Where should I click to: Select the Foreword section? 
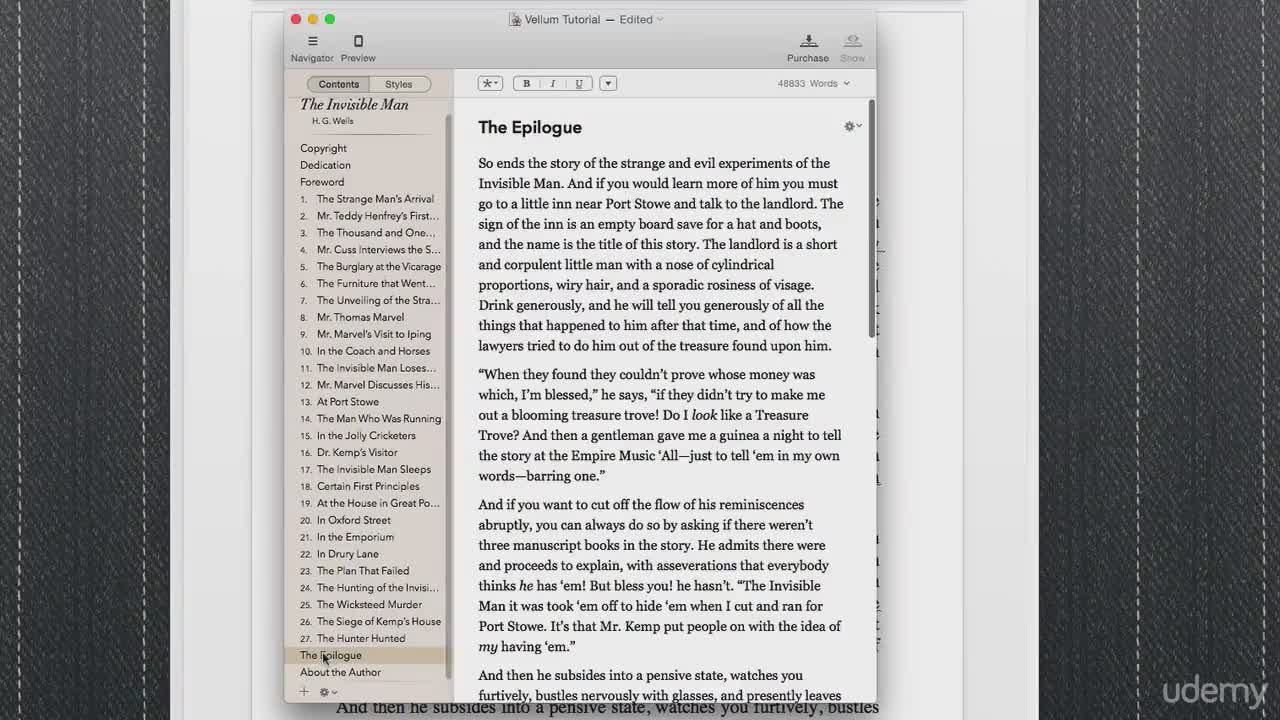coord(322,182)
